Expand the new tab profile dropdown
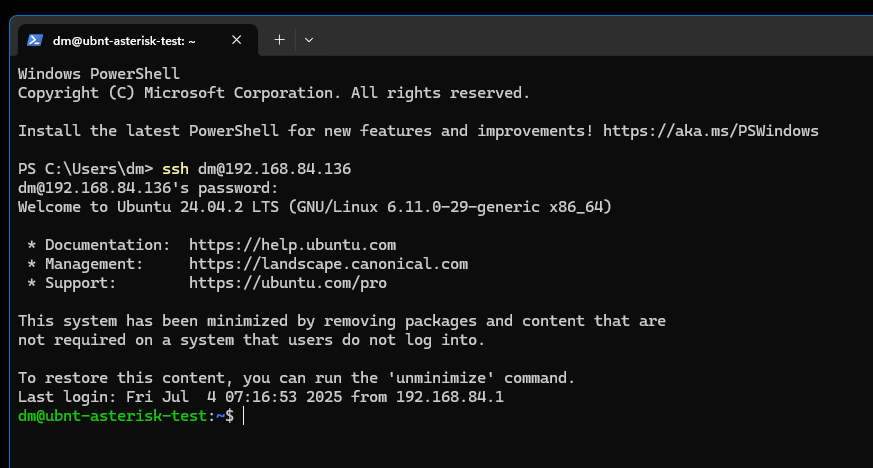The image size is (873, 468). tap(309, 40)
